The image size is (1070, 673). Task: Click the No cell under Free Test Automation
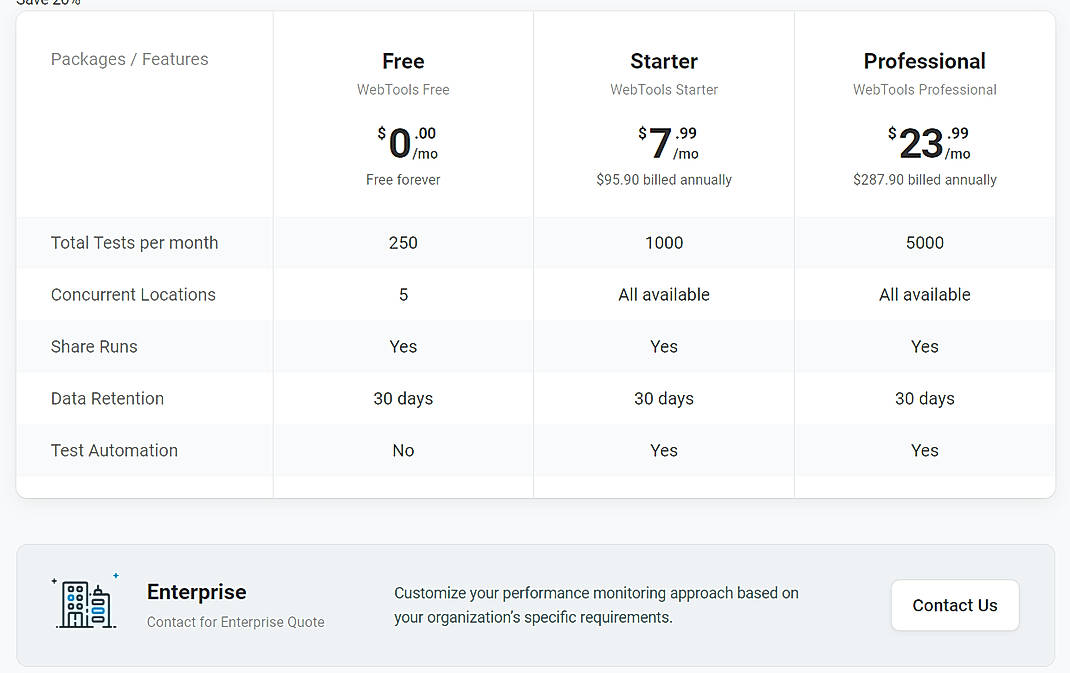(403, 450)
